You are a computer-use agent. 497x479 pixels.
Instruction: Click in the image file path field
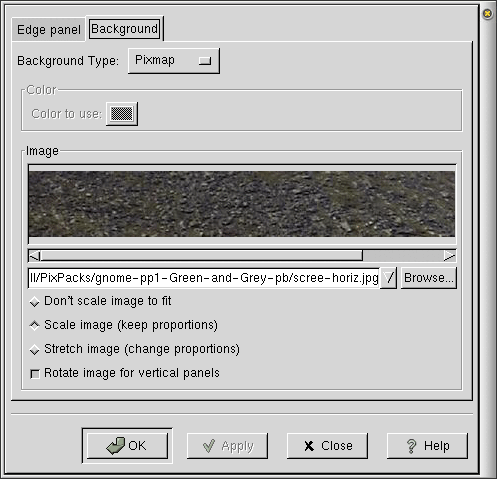coord(204,278)
